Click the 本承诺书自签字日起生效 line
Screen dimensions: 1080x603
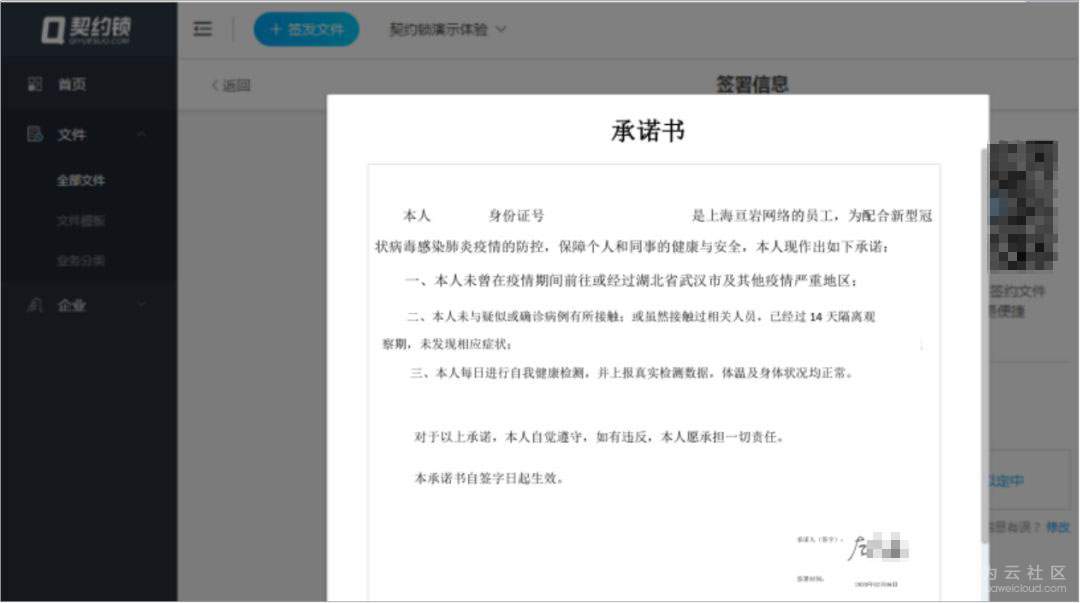point(489,478)
